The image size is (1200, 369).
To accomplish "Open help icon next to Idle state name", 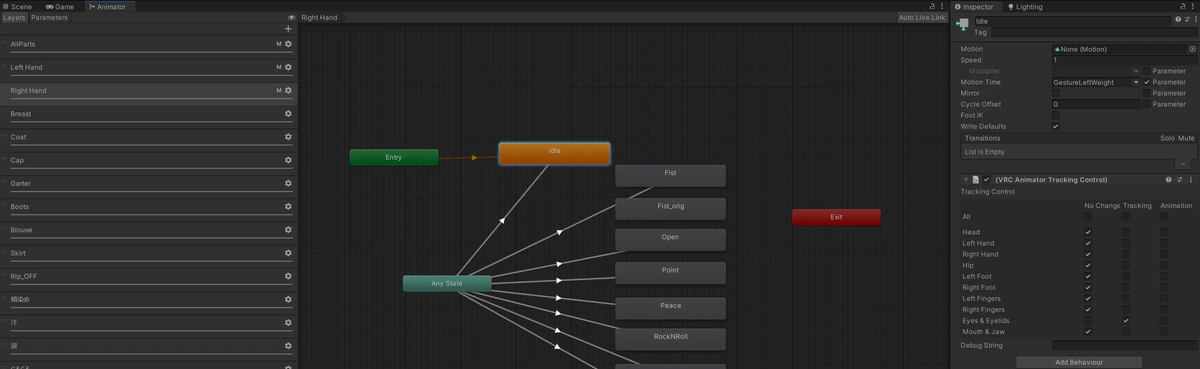I will click(x=1179, y=20).
